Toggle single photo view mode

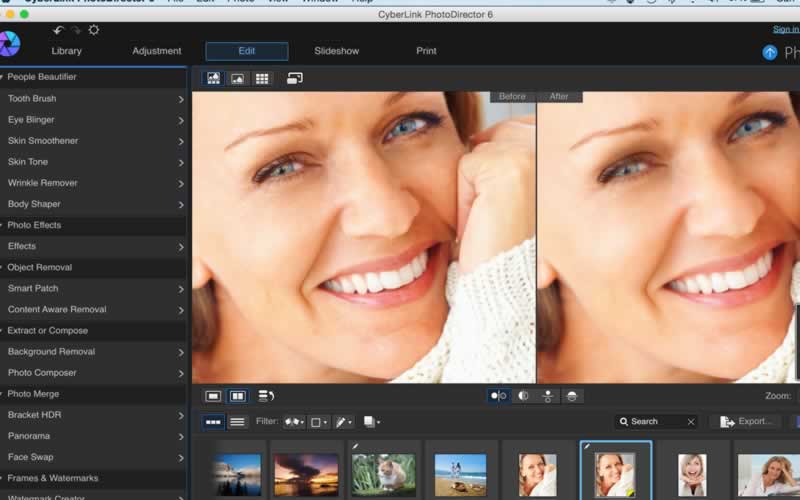[213, 396]
